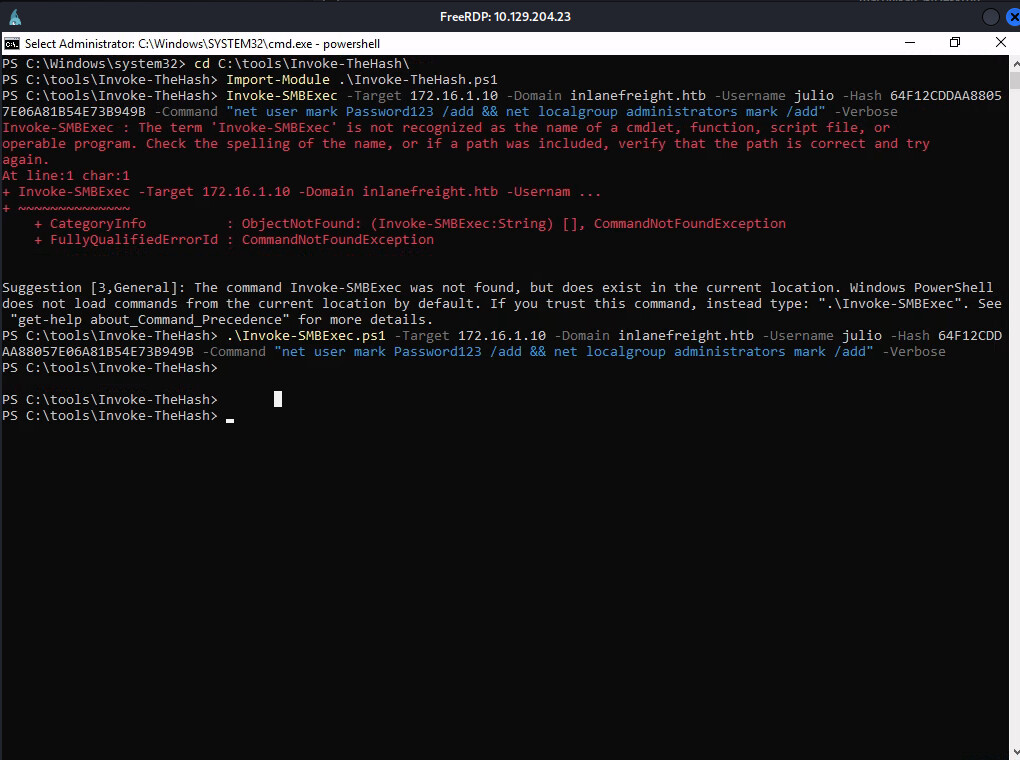The image size is (1020, 760).
Task: Click the white block cursor on the prompt line
Action: (278, 399)
